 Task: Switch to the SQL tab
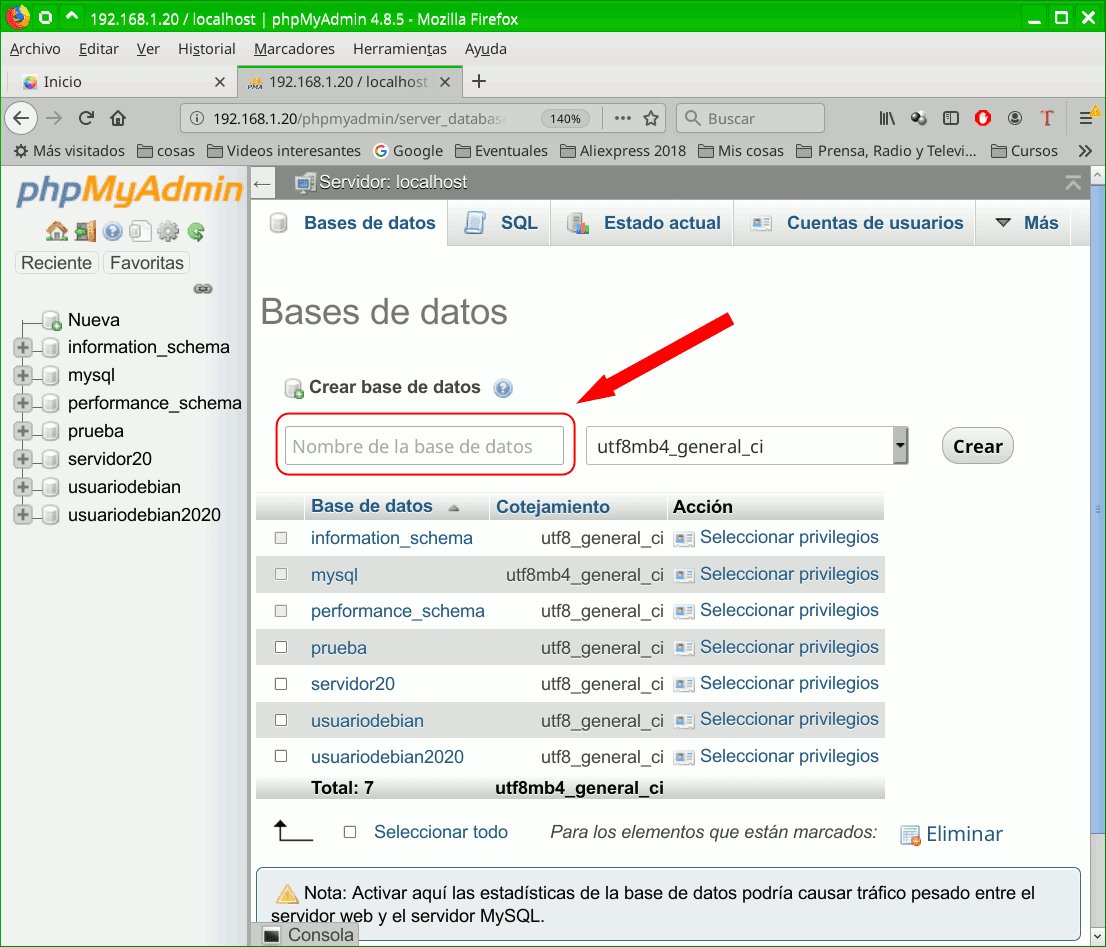(x=500, y=223)
